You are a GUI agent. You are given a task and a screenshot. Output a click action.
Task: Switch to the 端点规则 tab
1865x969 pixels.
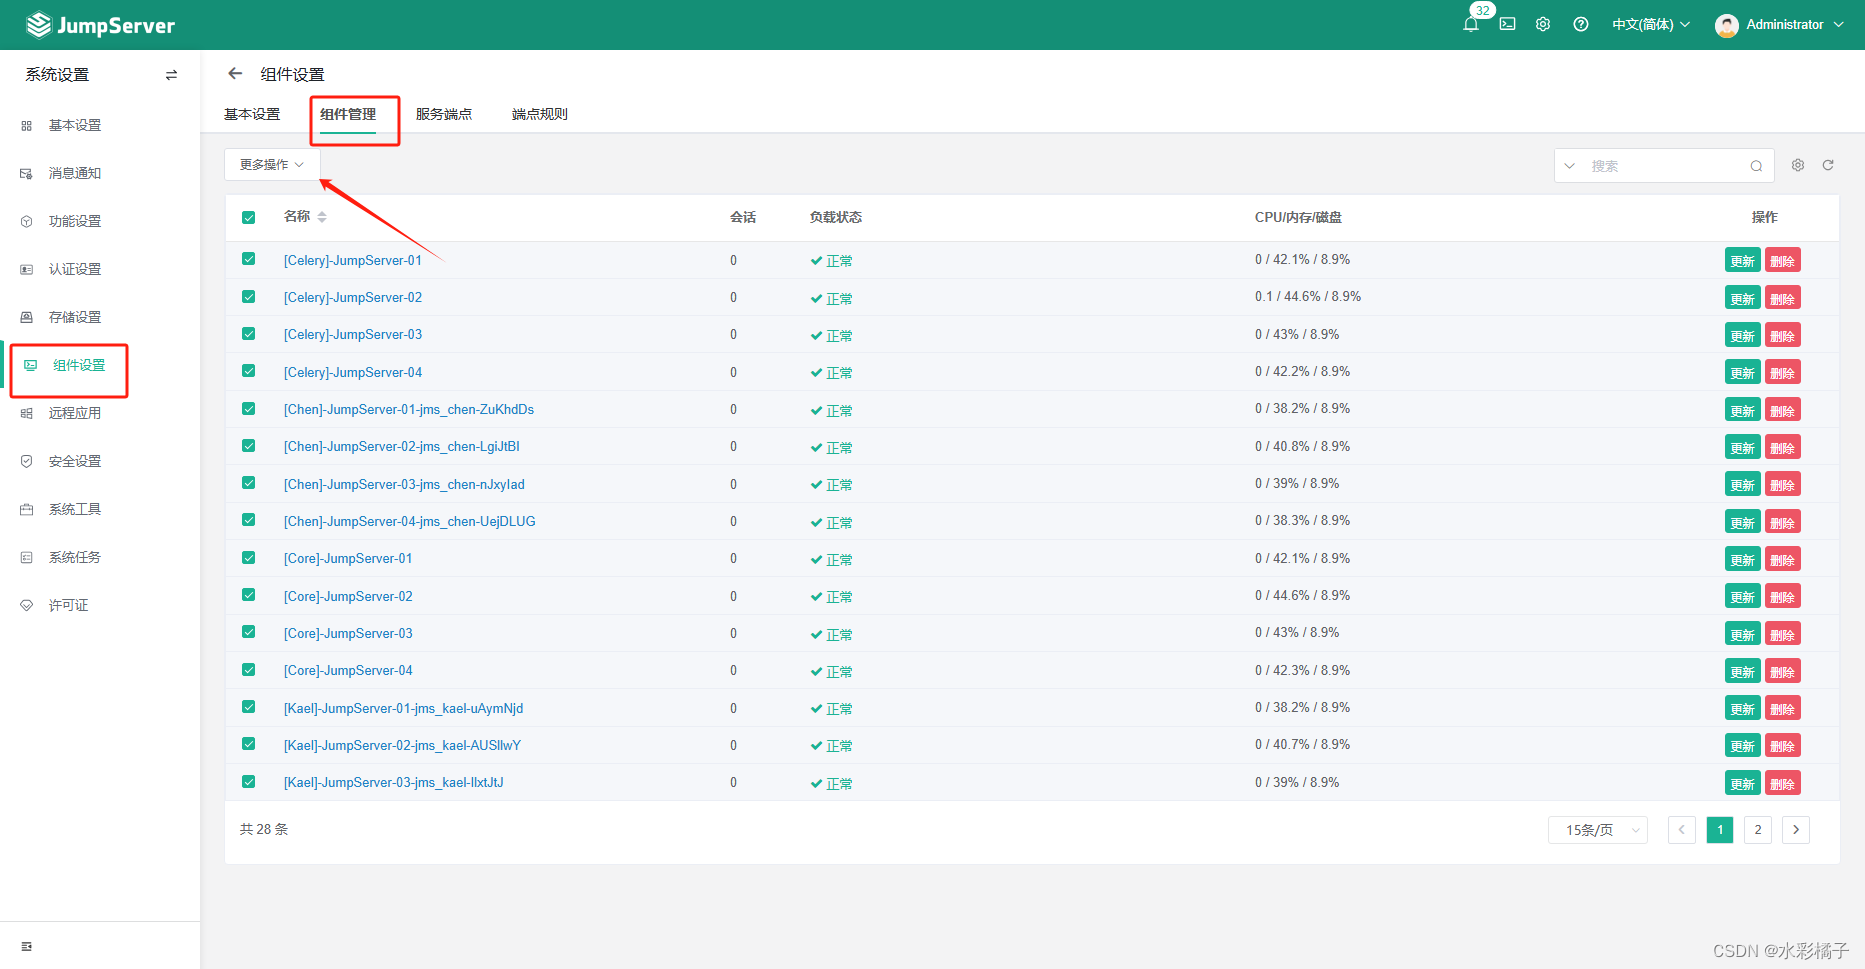540,114
